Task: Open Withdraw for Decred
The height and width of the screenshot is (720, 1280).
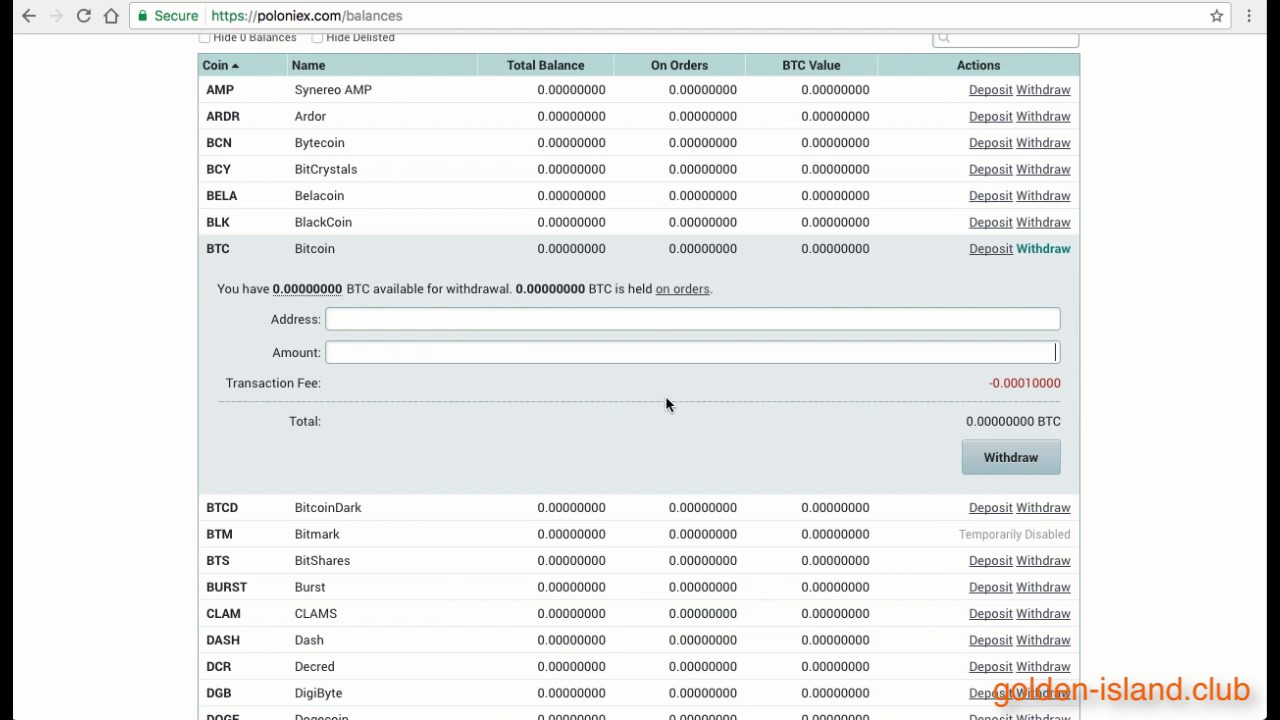Action: point(1043,667)
